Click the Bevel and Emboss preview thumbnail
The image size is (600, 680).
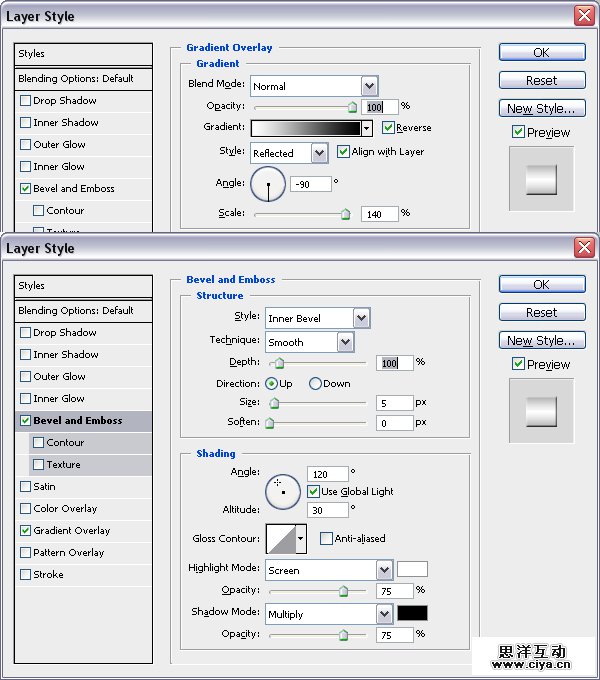click(x=541, y=411)
